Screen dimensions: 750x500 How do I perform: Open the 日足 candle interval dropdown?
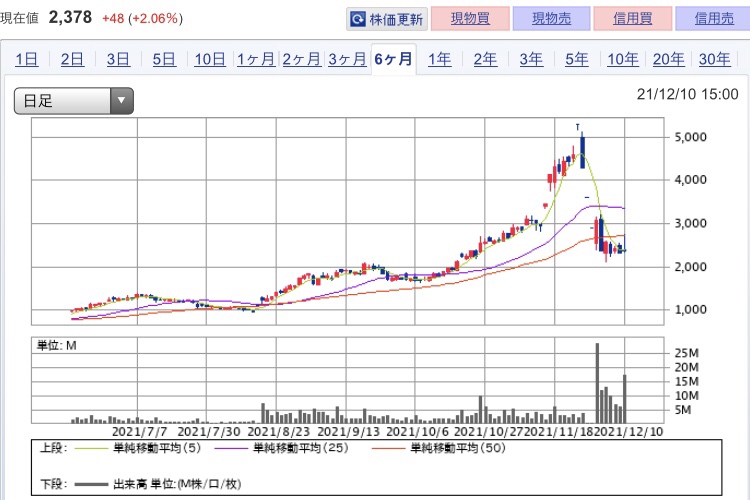[x=74, y=101]
